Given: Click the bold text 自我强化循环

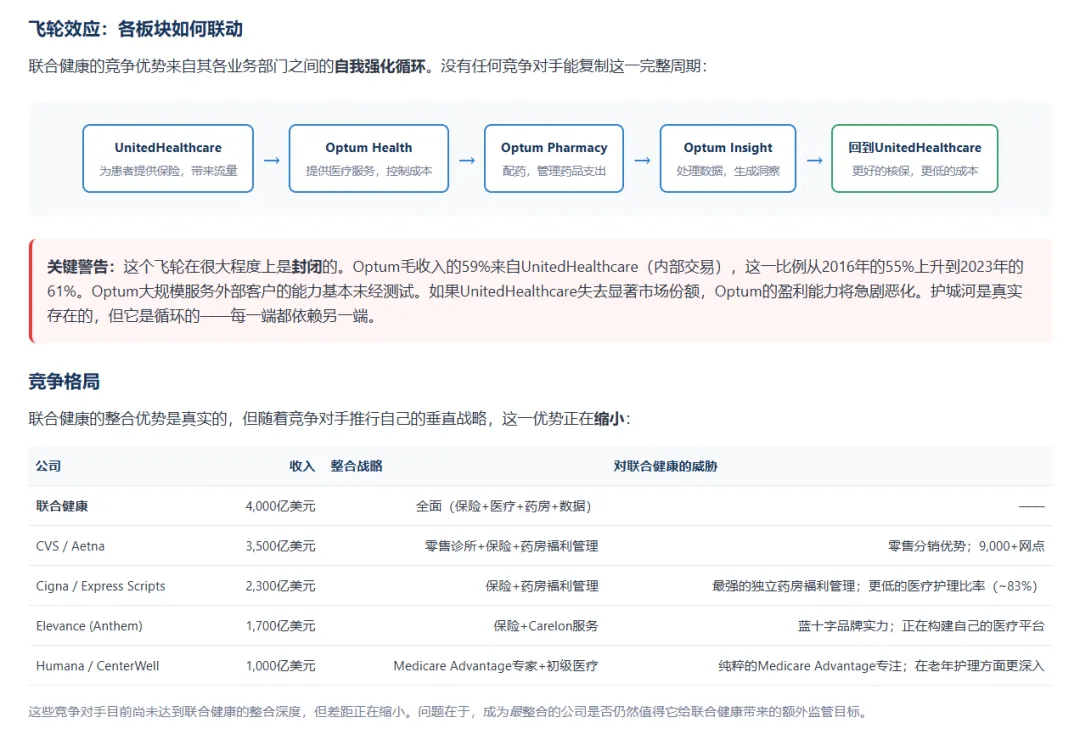Looking at the screenshot, I should pos(380,66).
